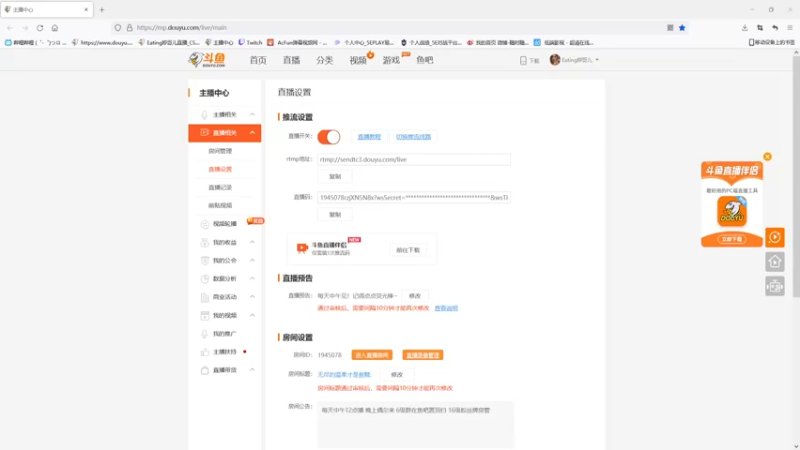Open 鱼吧 in the top navigation
This screenshot has height=450, width=800.
click(424, 60)
